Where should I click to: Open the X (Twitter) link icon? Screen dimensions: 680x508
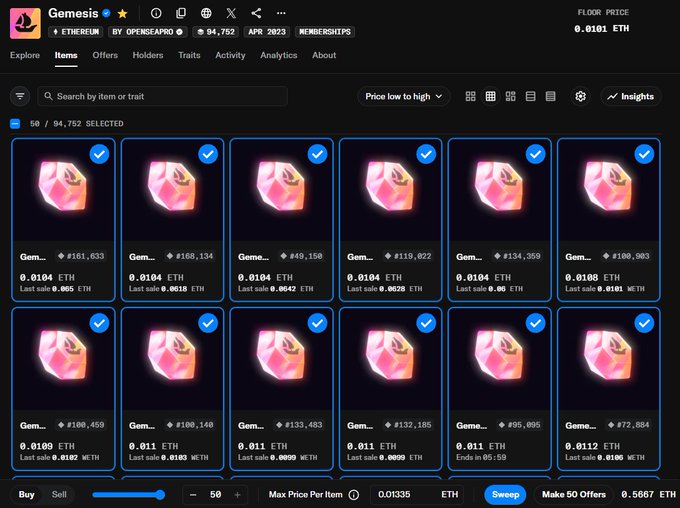click(x=231, y=13)
